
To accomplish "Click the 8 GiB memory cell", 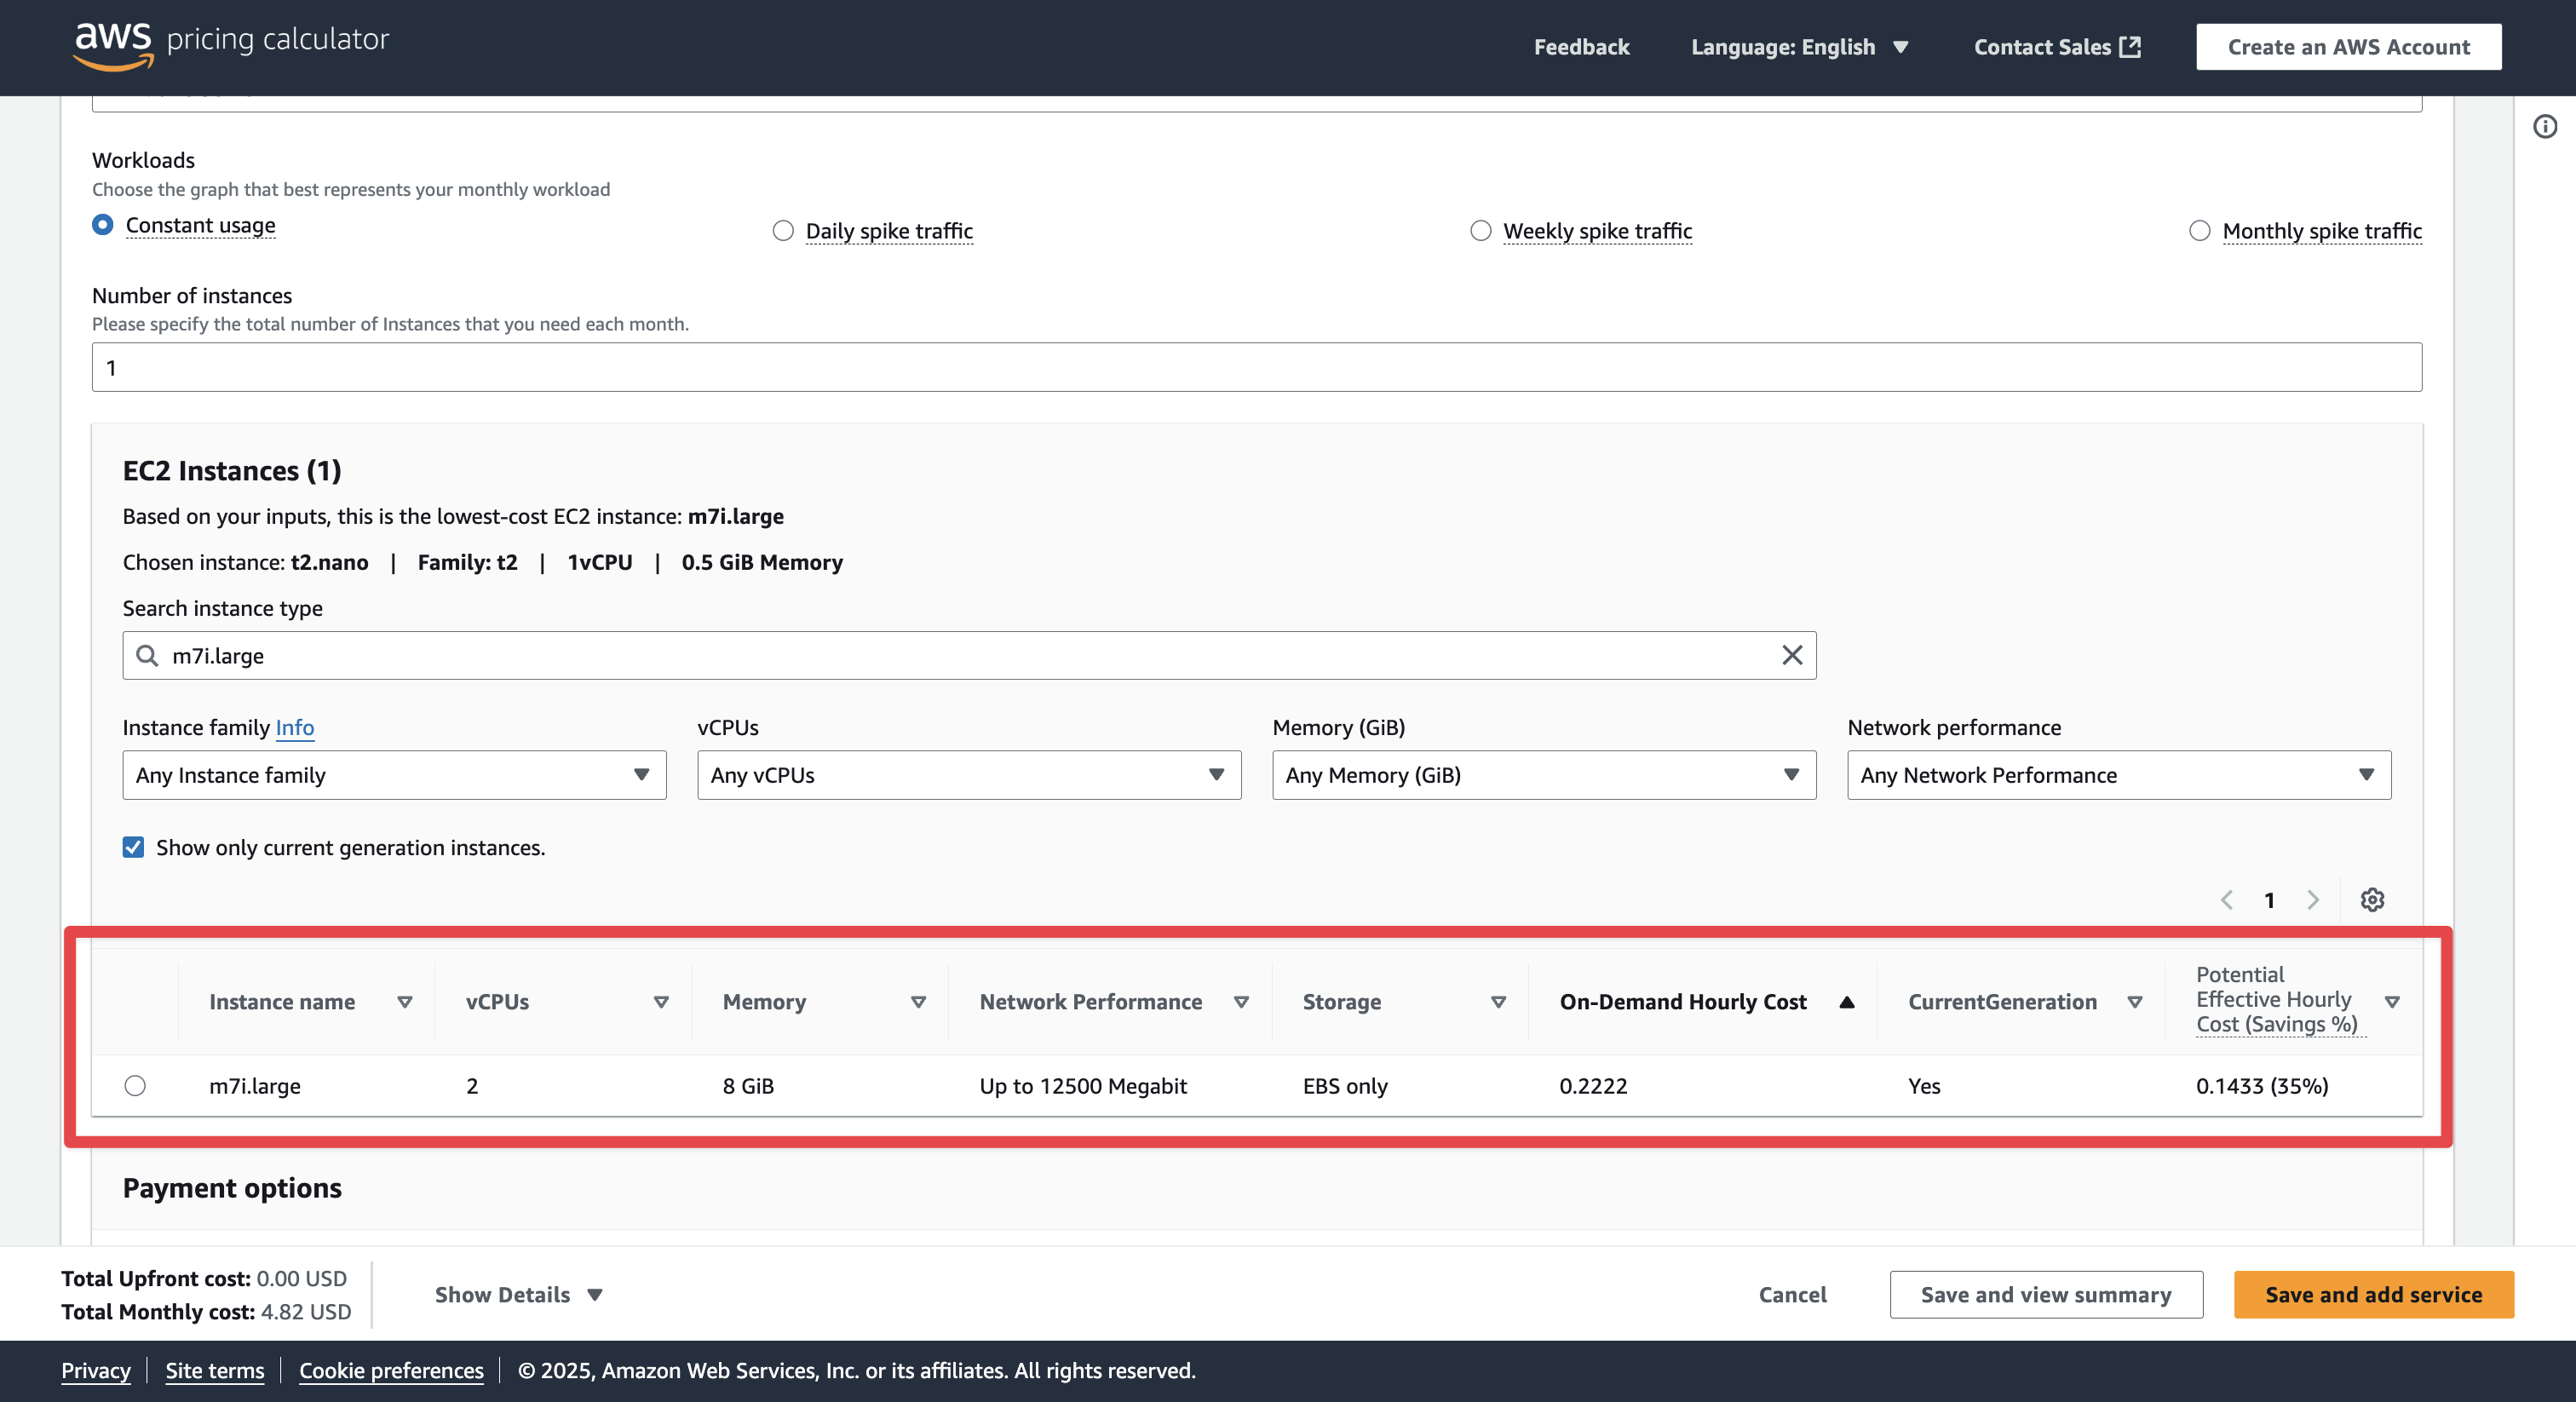I will tap(748, 1085).
